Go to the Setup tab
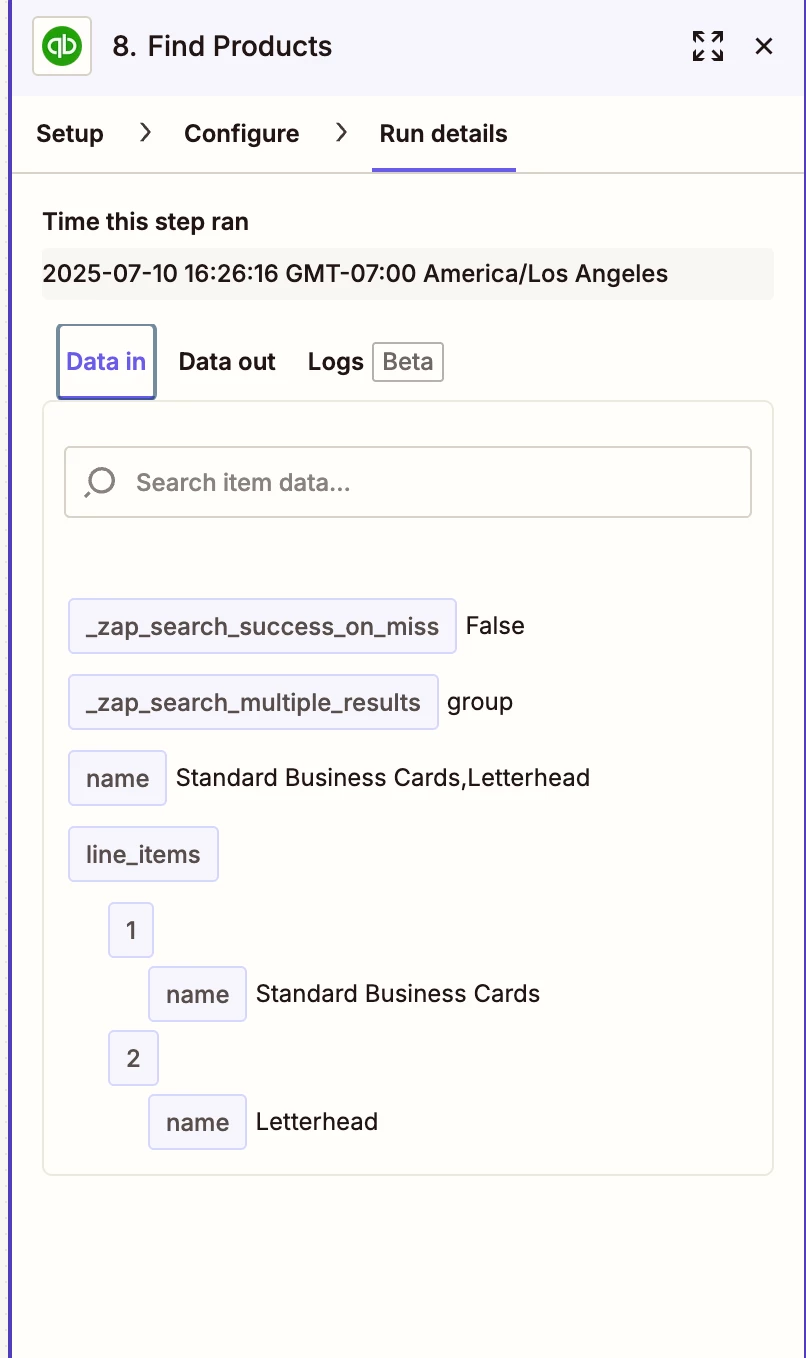Image resolution: width=806 pixels, height=1358 pixels. [x=70, y=134]
